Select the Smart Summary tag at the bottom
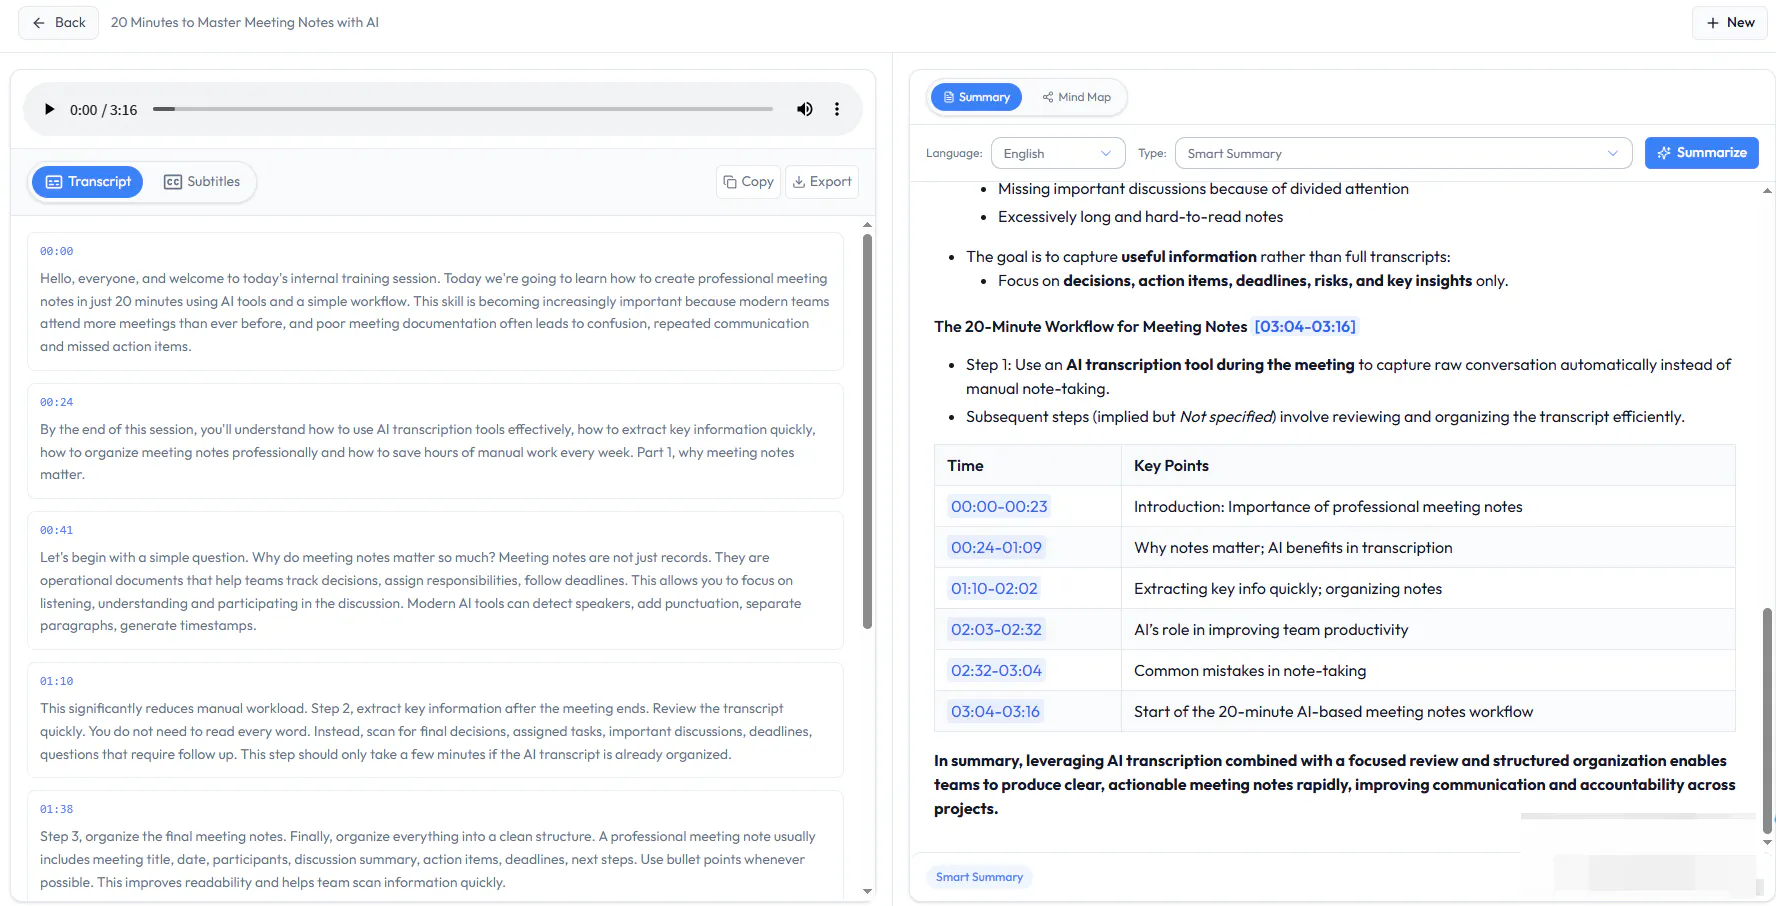 click(979, 877)
